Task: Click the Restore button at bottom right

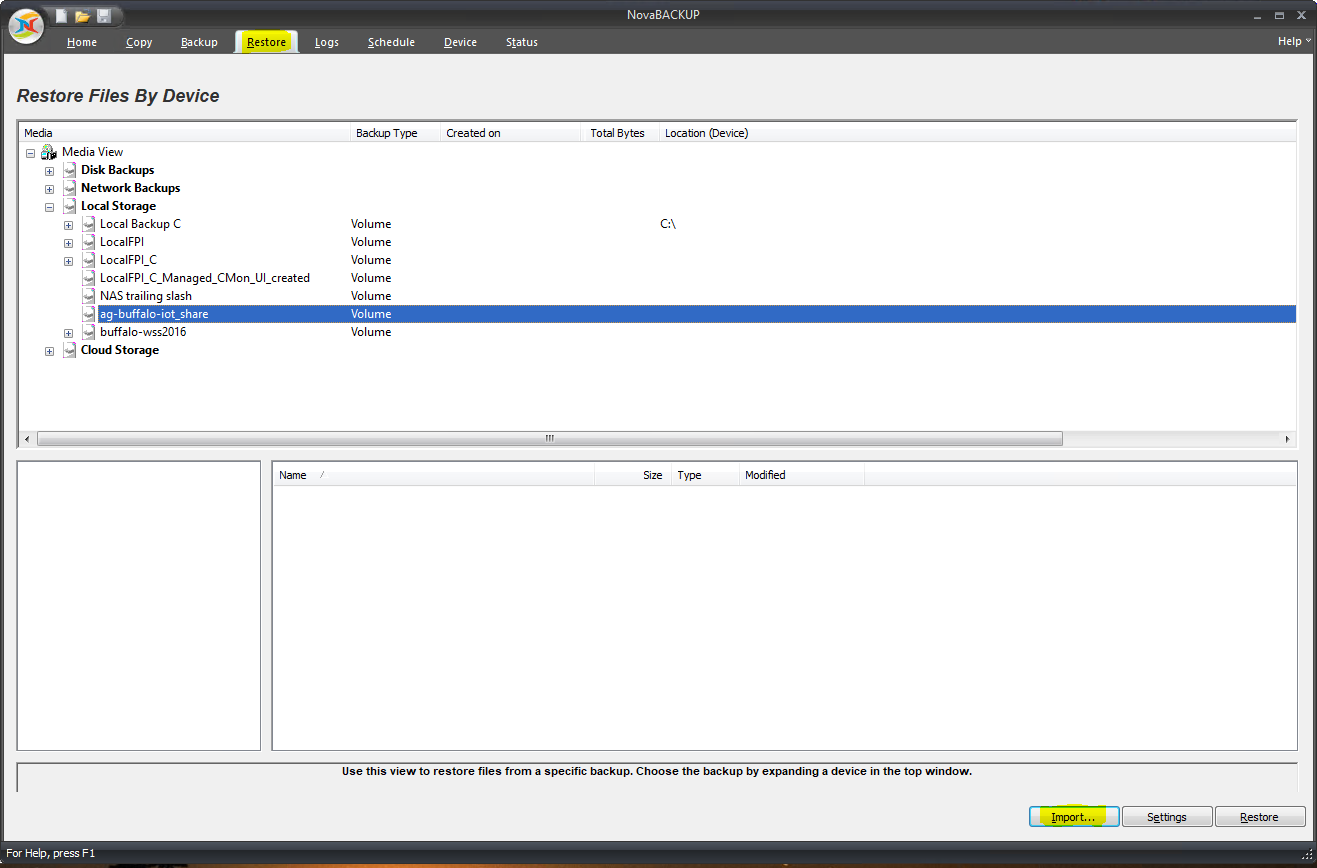Action: coord(1260,817)
